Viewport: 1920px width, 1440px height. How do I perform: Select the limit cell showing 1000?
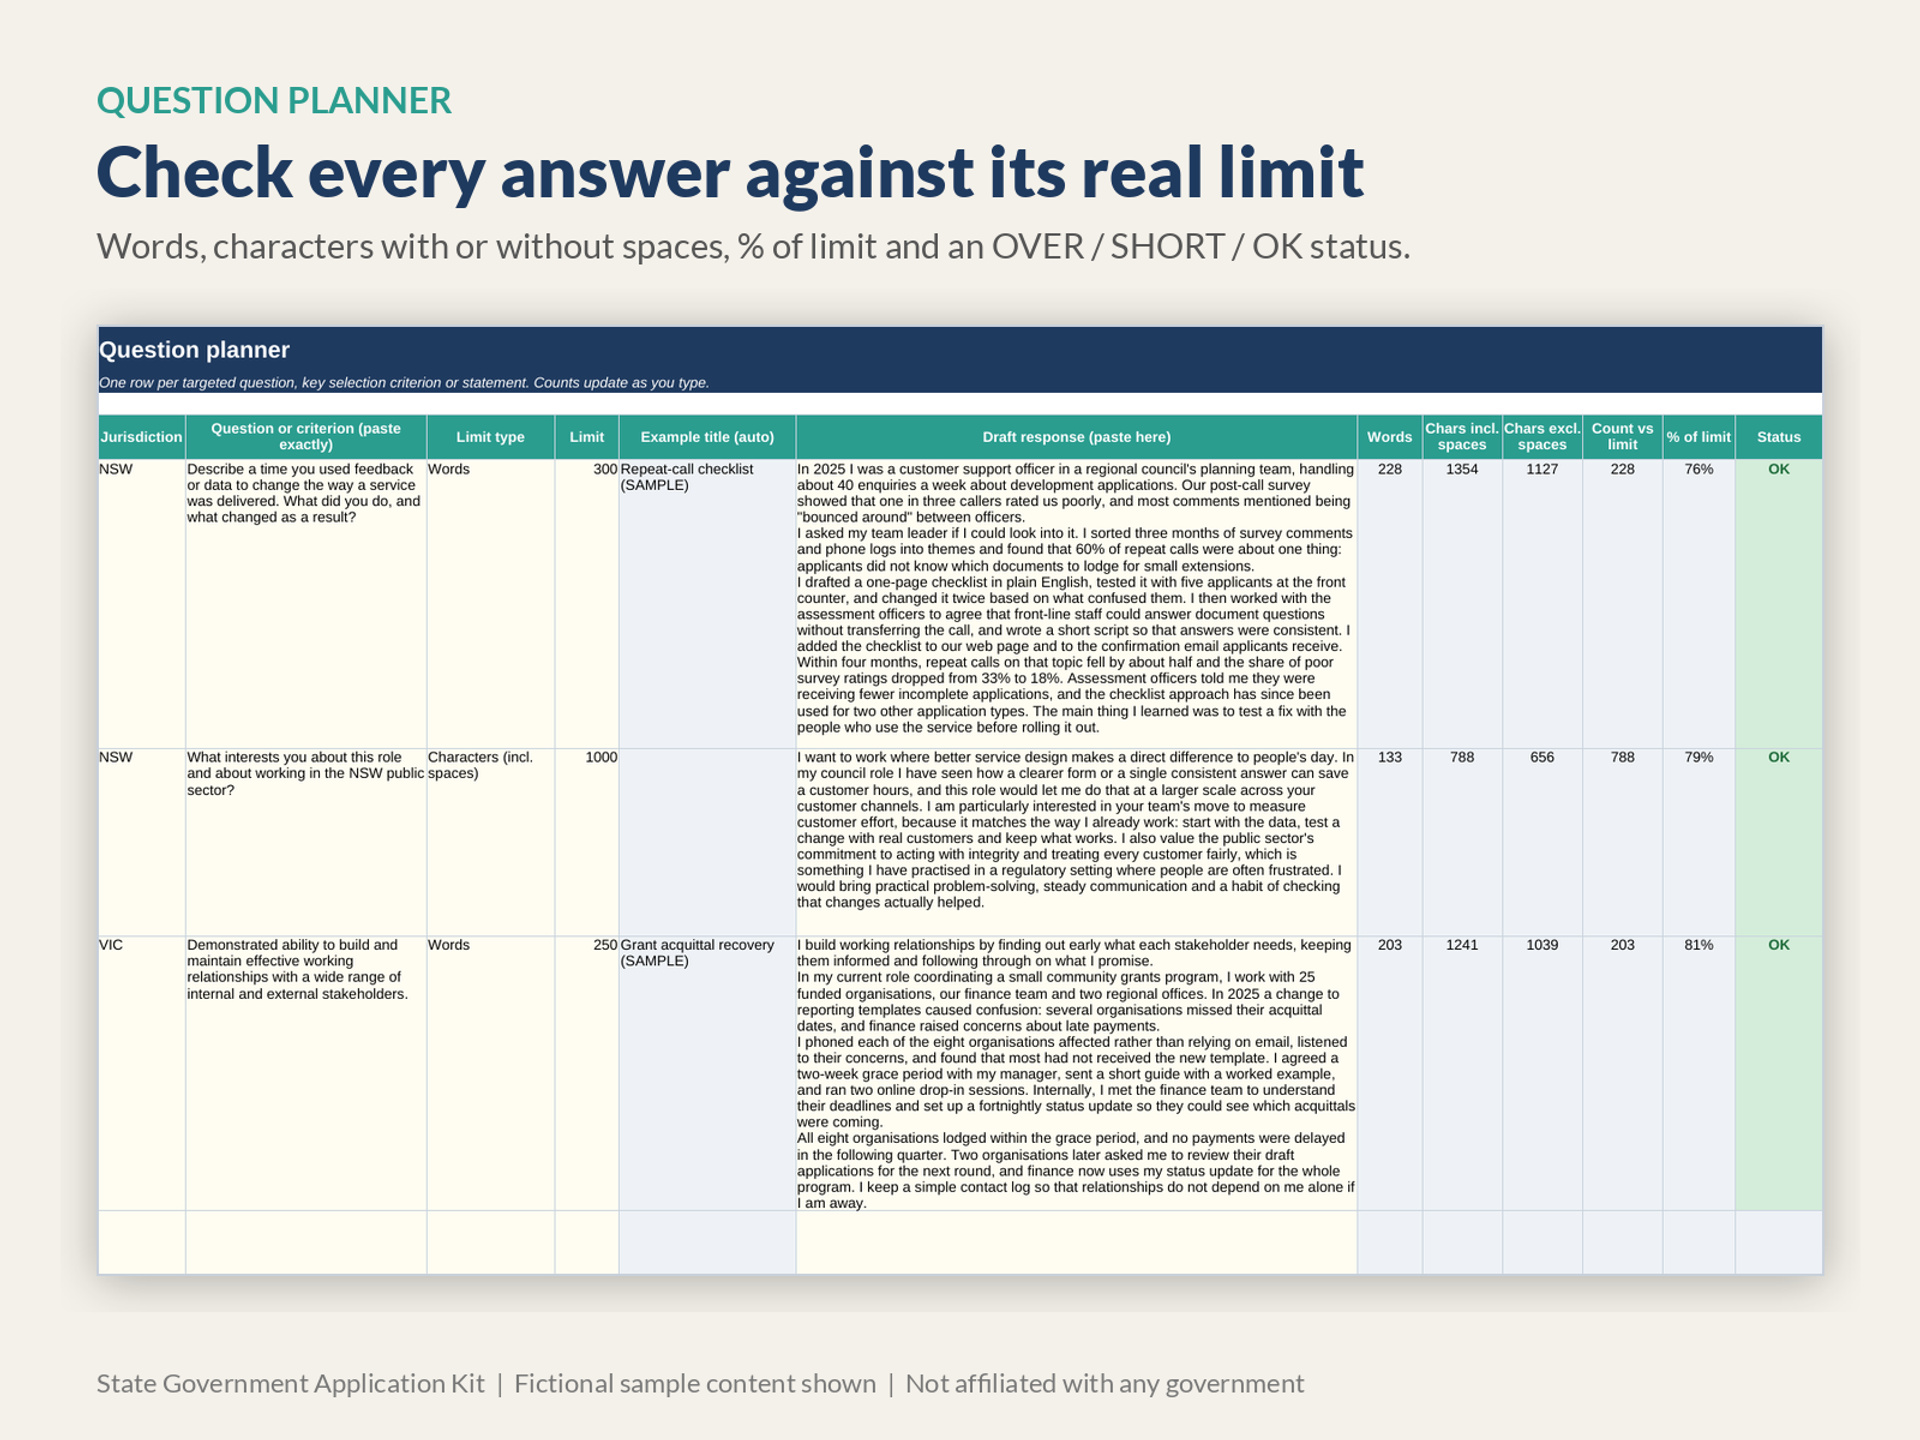point(586,842)
